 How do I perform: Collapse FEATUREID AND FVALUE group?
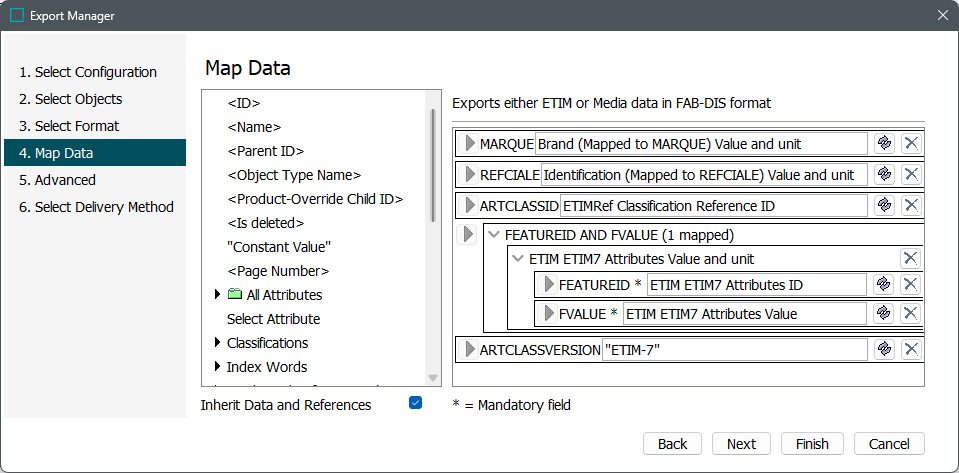click(x=493, y=236)
